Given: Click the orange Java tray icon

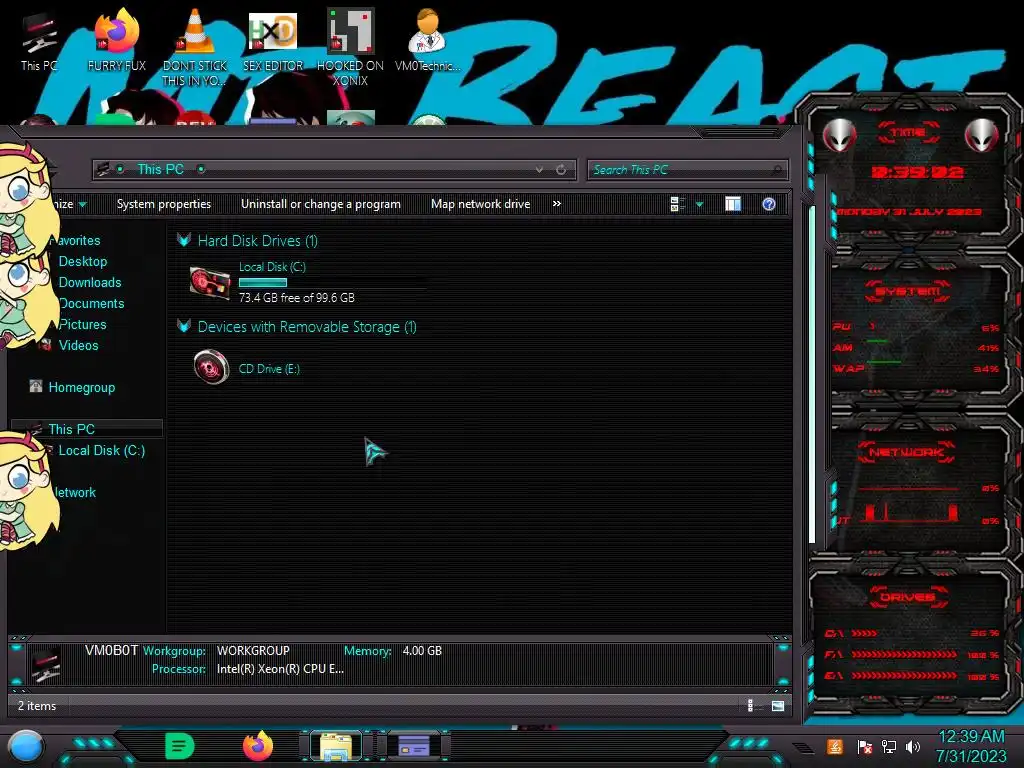Looking at the screenshot, I should (835, 746).
